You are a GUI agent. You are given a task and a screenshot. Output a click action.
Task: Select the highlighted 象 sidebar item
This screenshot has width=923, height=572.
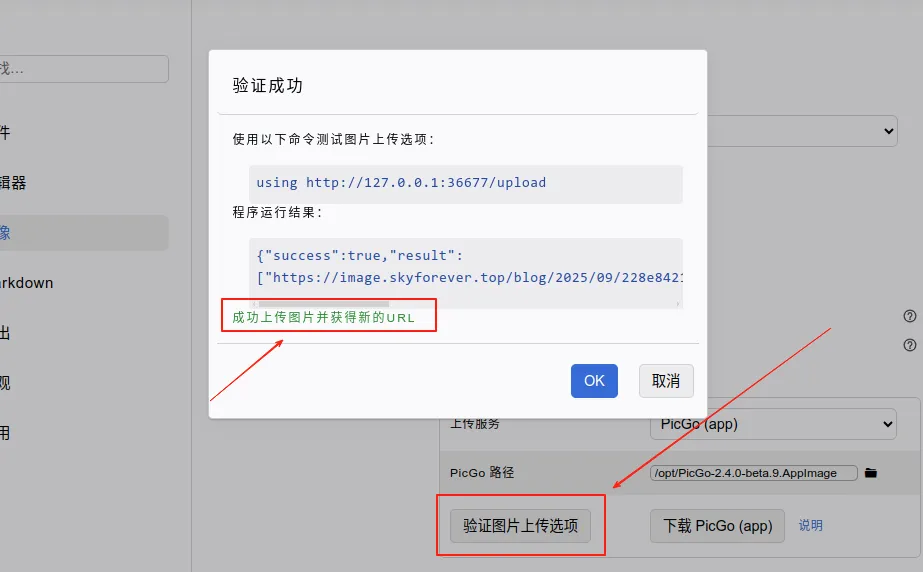point(84,233)
